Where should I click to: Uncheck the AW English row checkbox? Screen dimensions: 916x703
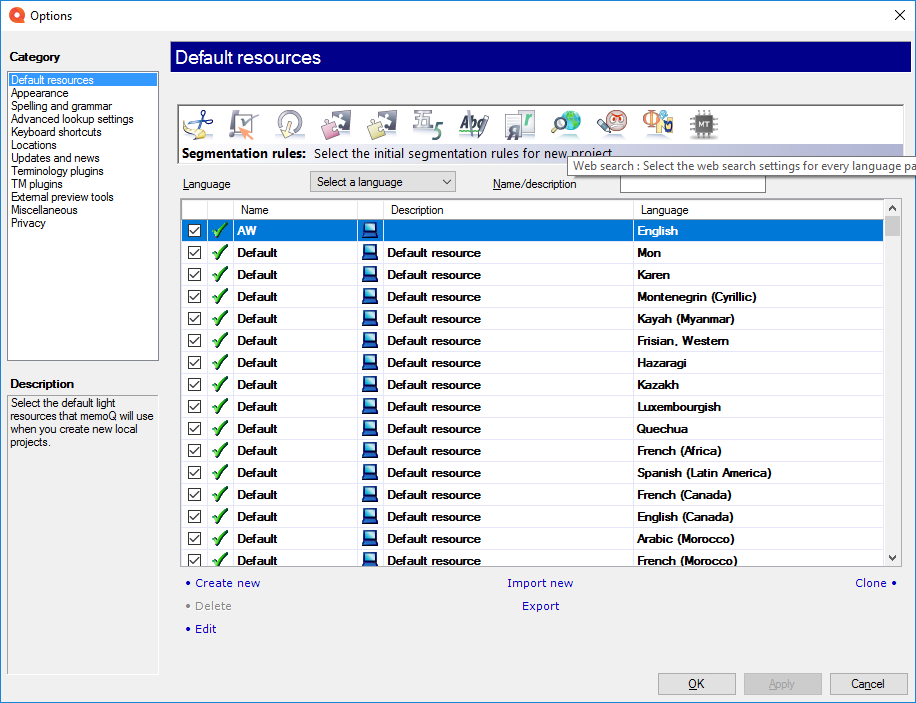[194, 231]
